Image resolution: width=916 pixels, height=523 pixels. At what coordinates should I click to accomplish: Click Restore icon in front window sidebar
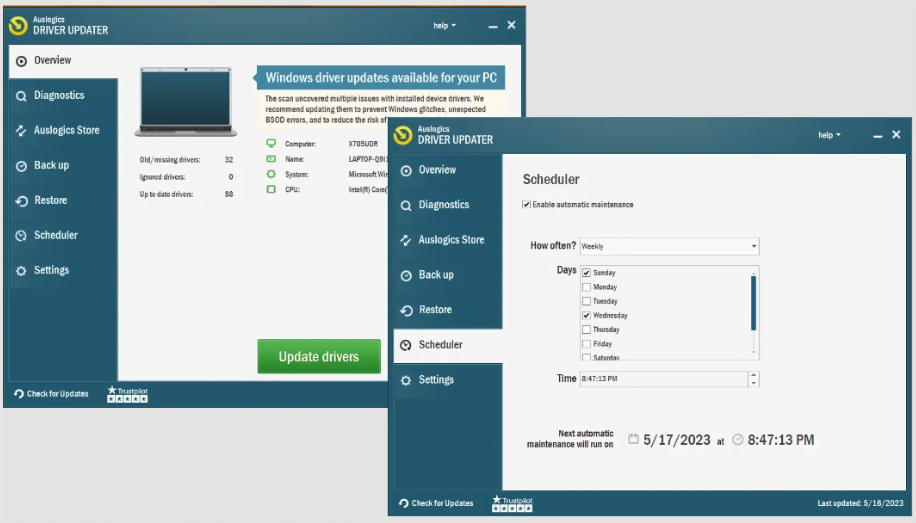406,310
